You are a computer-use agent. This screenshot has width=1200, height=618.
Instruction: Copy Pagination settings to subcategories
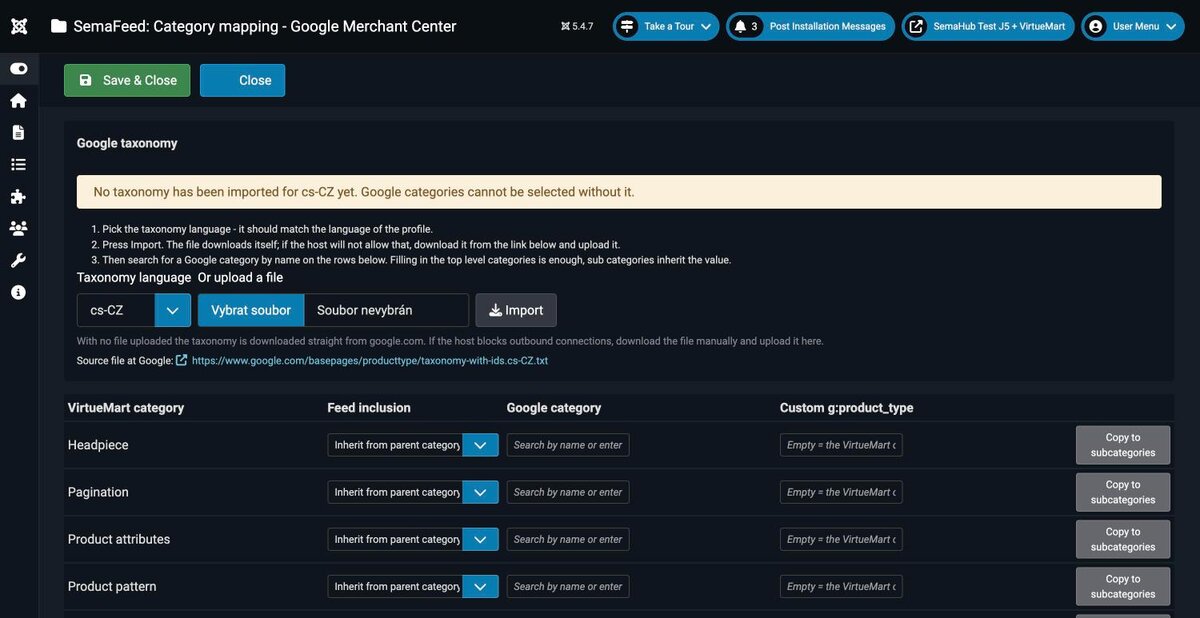[1123, 492]
